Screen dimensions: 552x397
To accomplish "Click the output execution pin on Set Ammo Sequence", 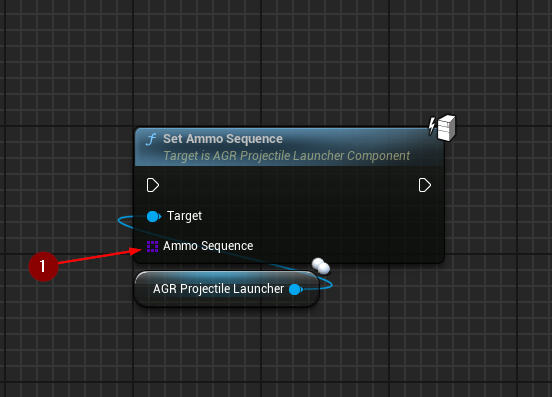I will click(425, 185).
